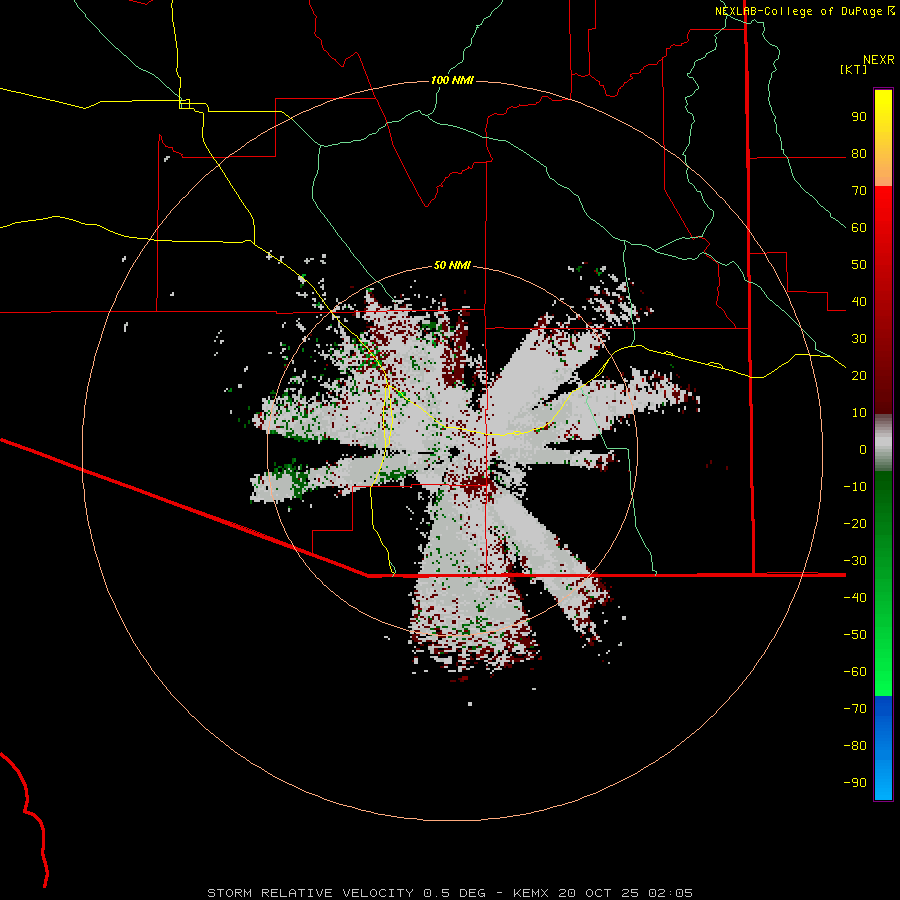Viewport: 900px width, 900px height.
Task: Click the 60 value on the velocity scale
Action: pos(859,228)
